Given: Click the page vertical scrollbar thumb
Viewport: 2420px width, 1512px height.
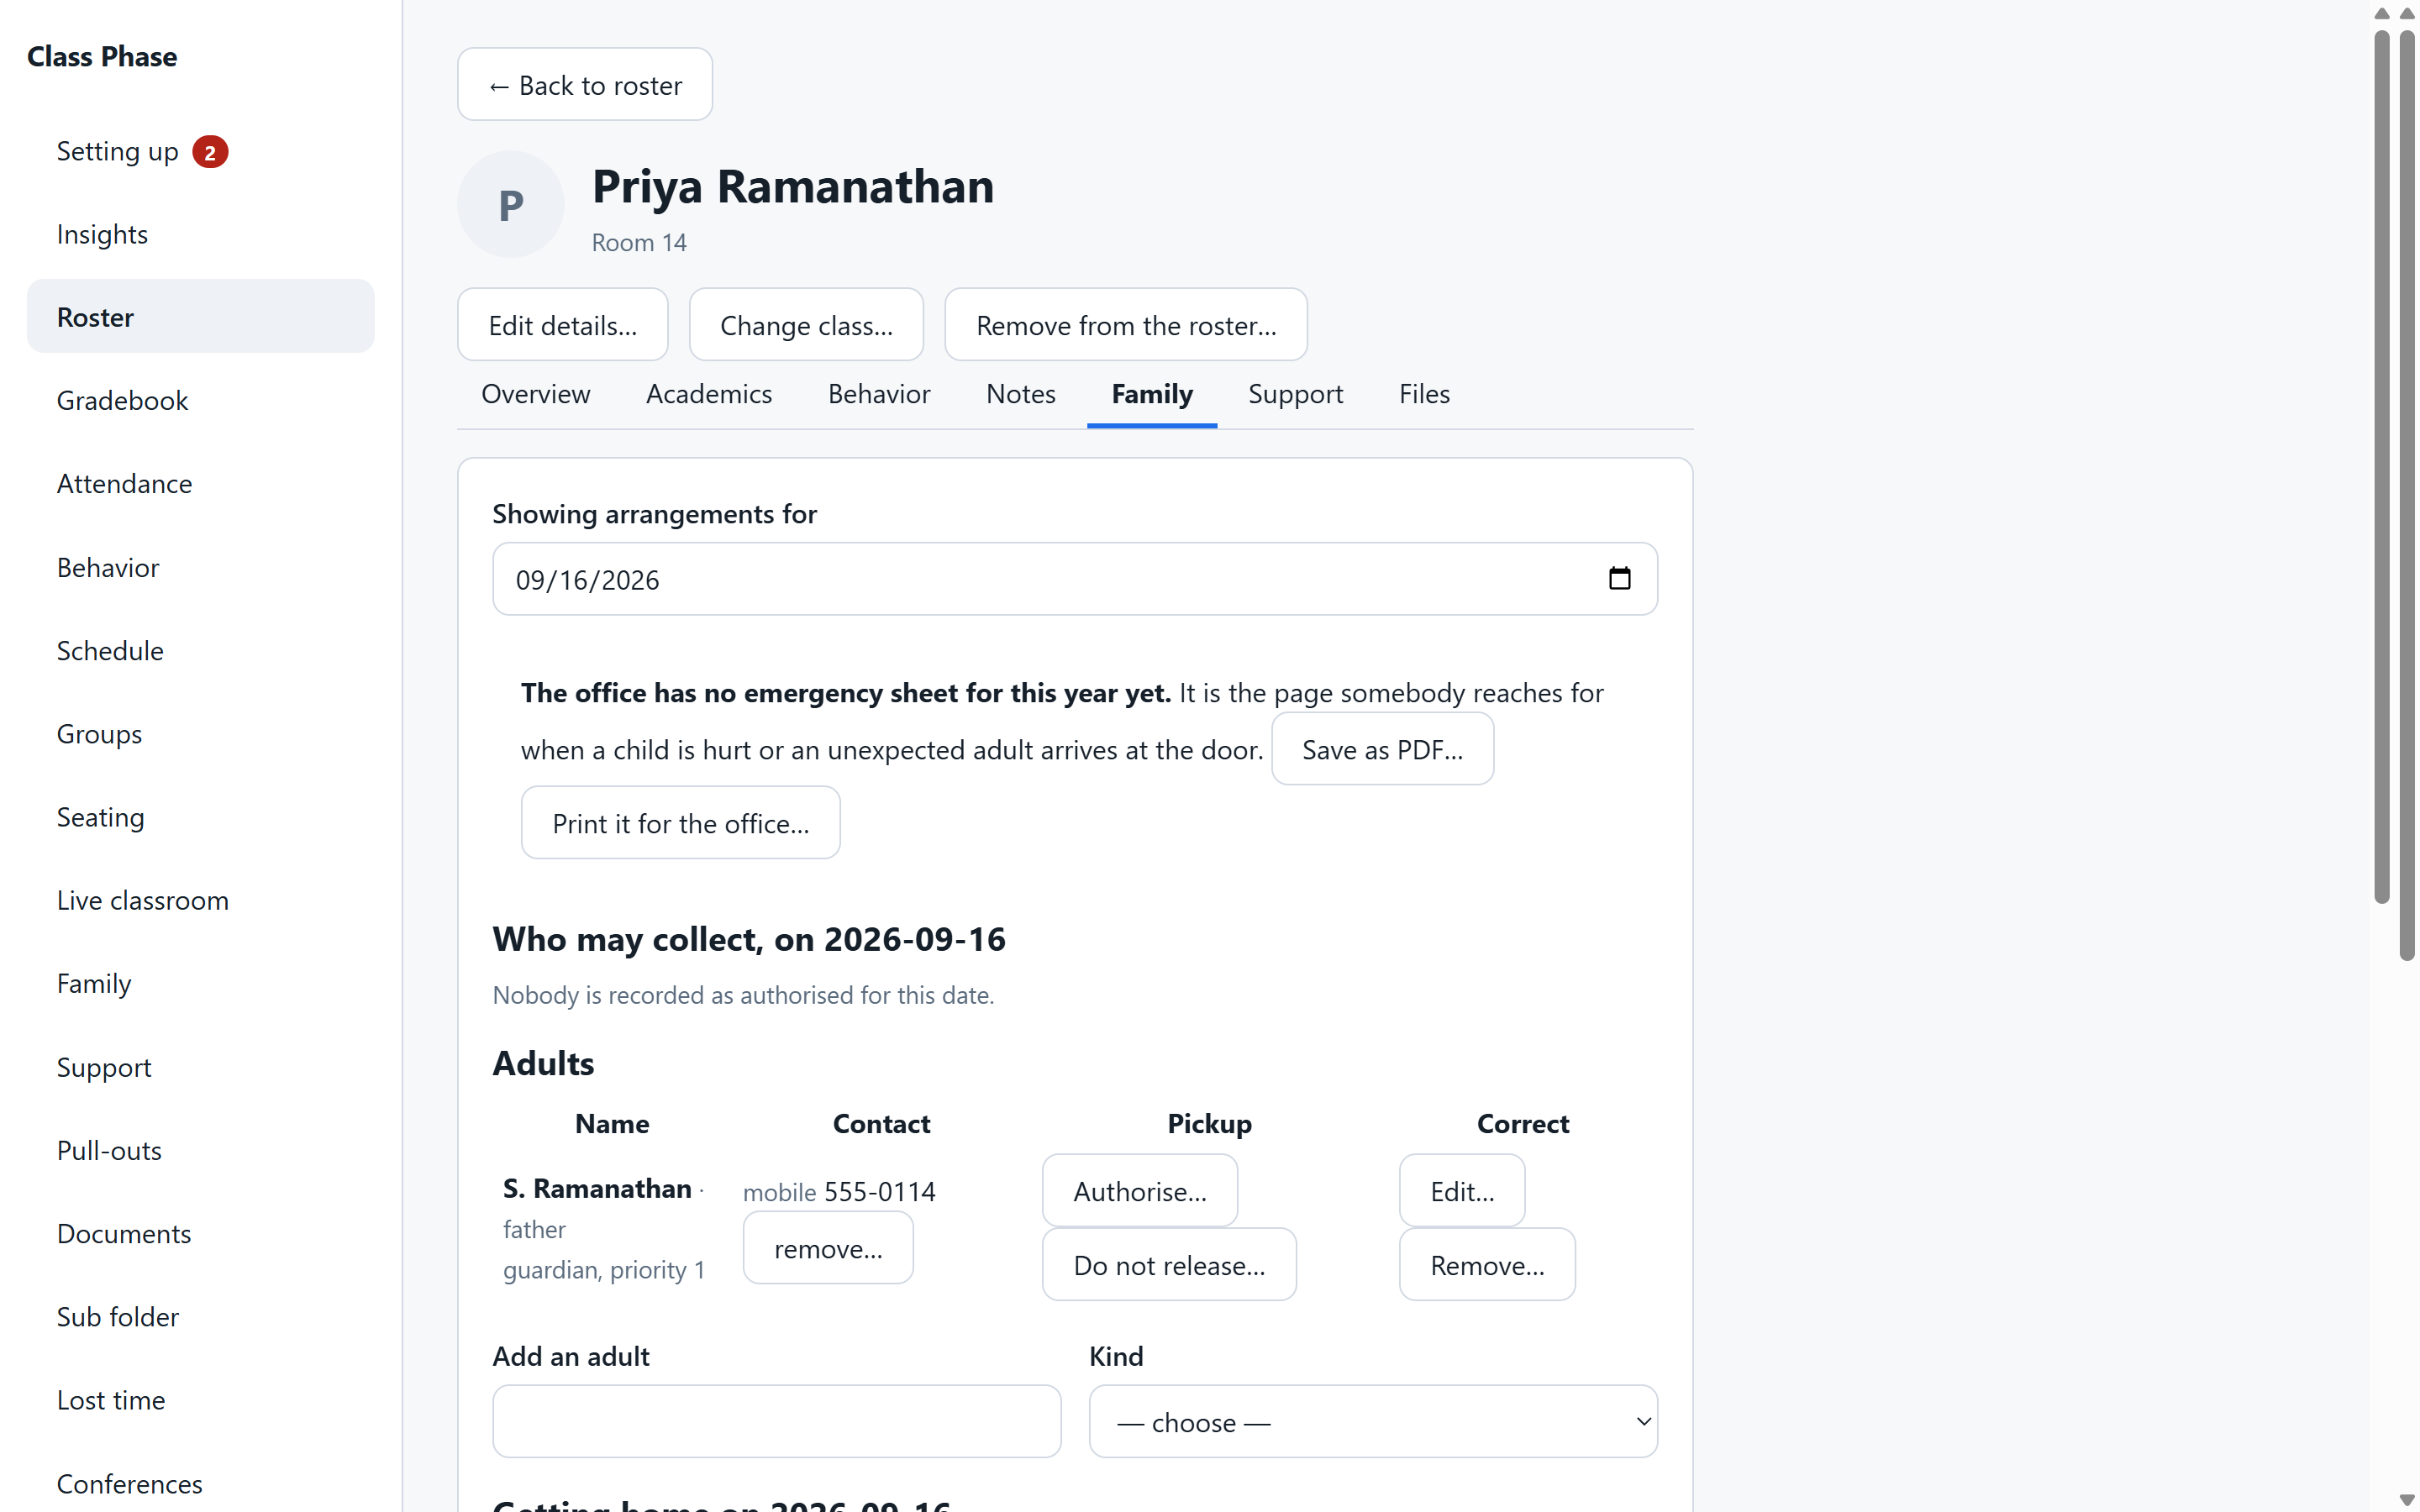Looking at the screenshot, I should click(x=2407, y=495).
